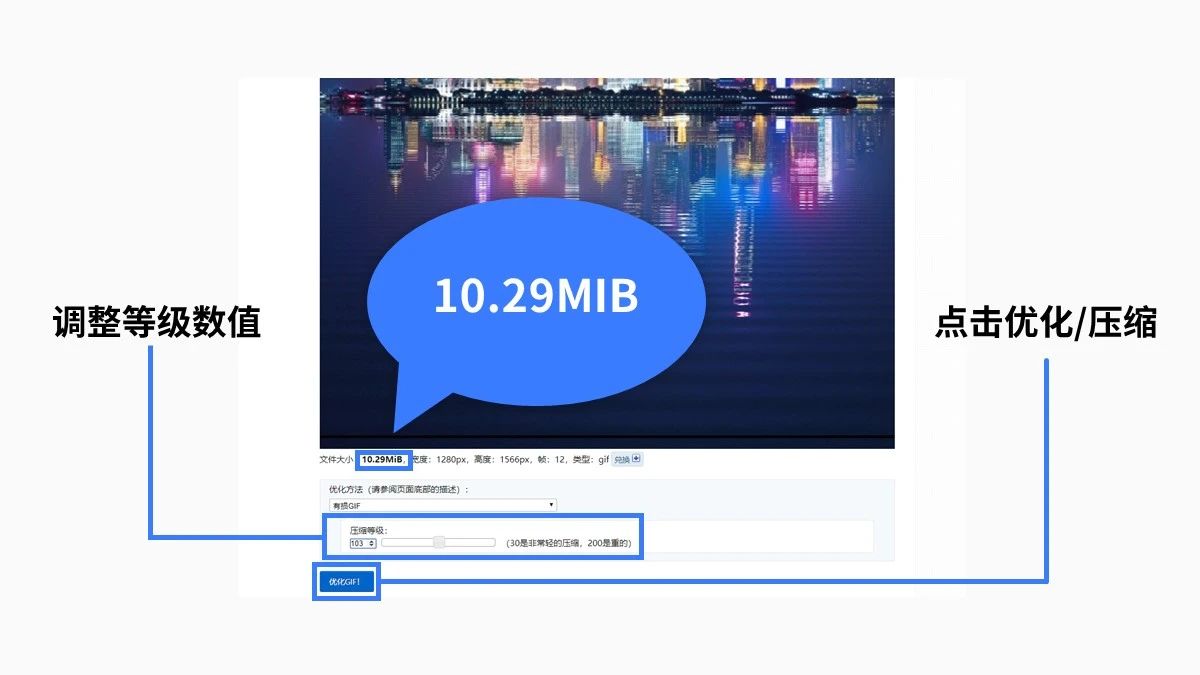Image resolution: width=1200 pixels, height=675 pixels.
Task: Click the gif type text in file info
Action: pyautogui.click(x=606, y=459)
